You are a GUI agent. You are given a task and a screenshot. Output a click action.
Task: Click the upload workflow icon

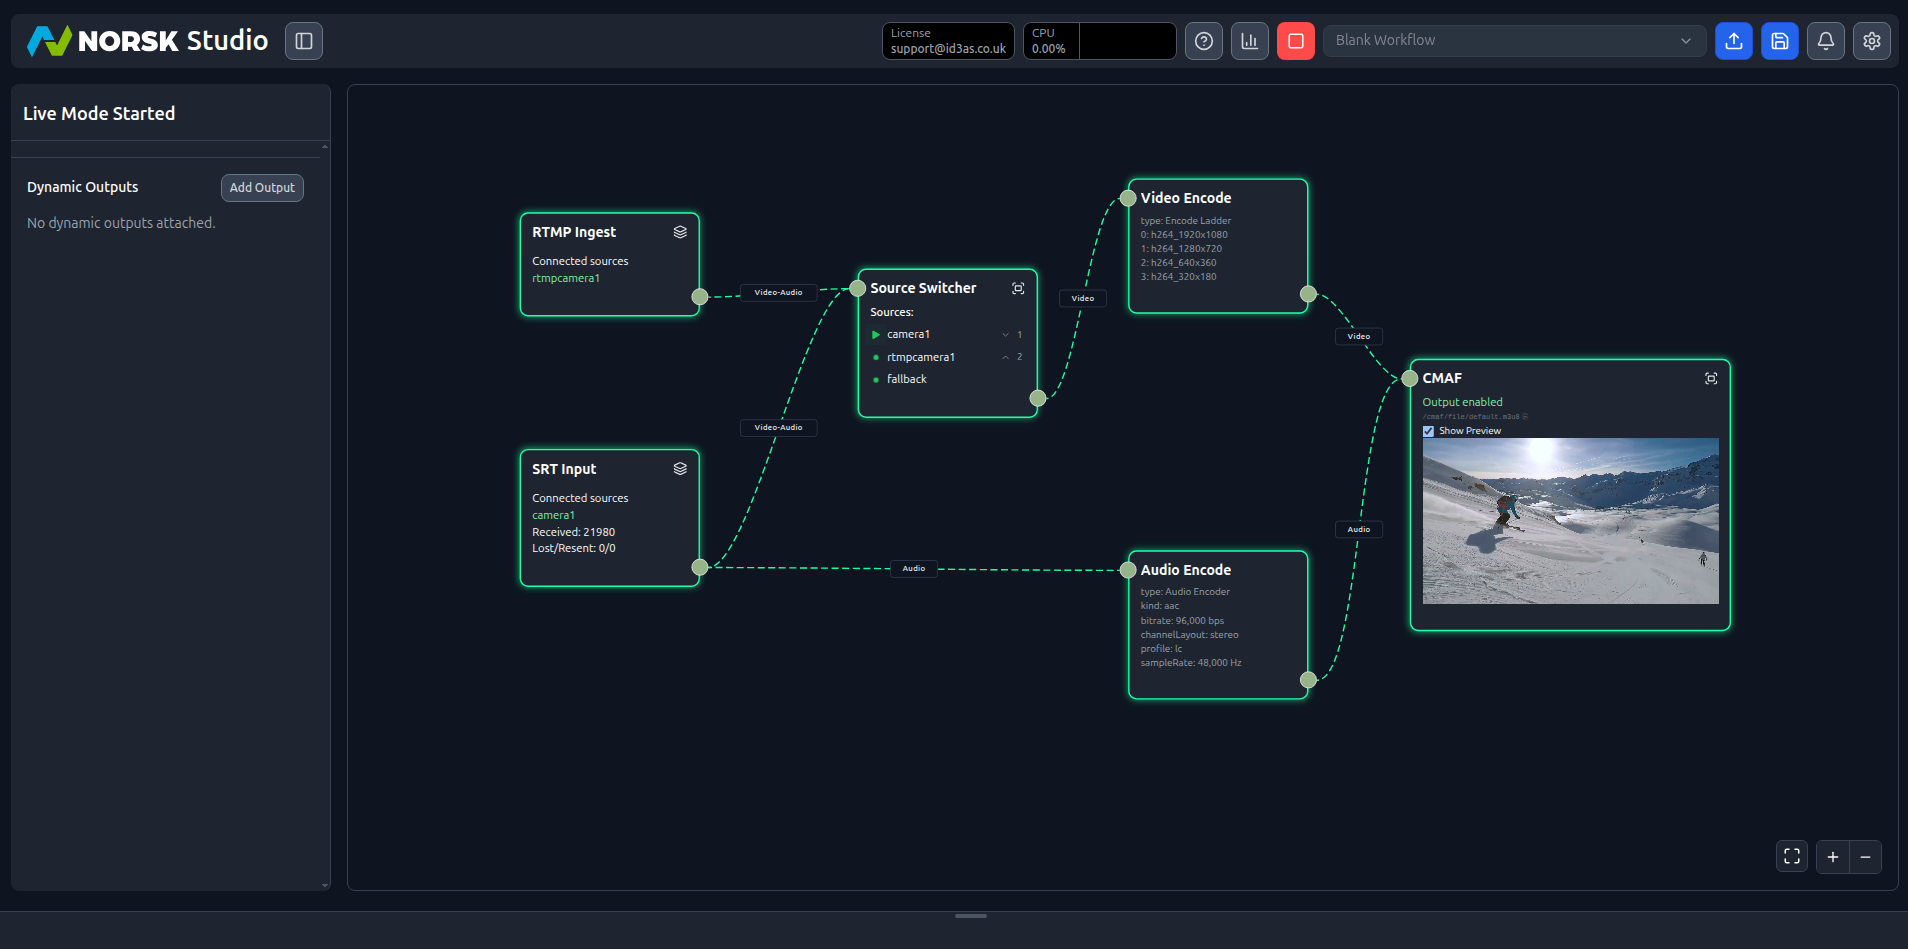(1734, 41)
